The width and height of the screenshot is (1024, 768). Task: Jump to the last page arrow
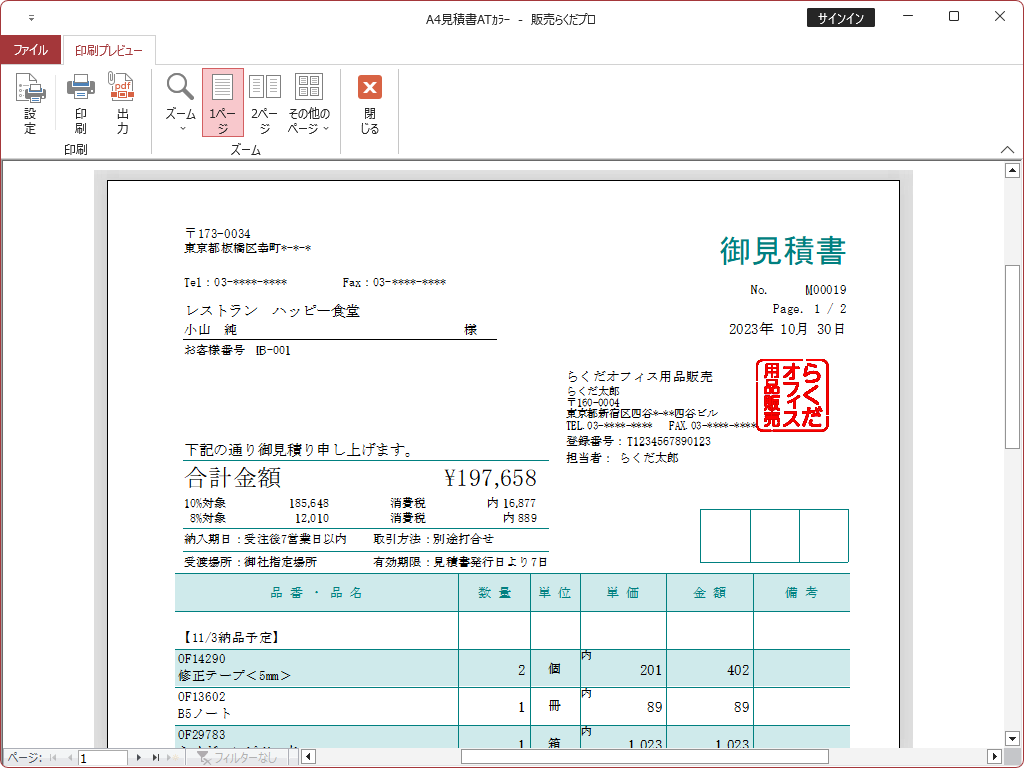(155, 758)
